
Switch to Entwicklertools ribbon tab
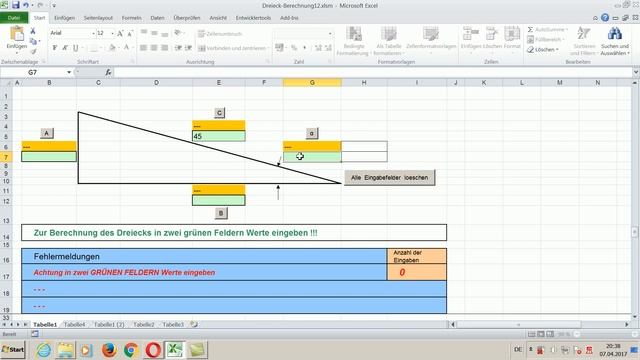[253, 18]
